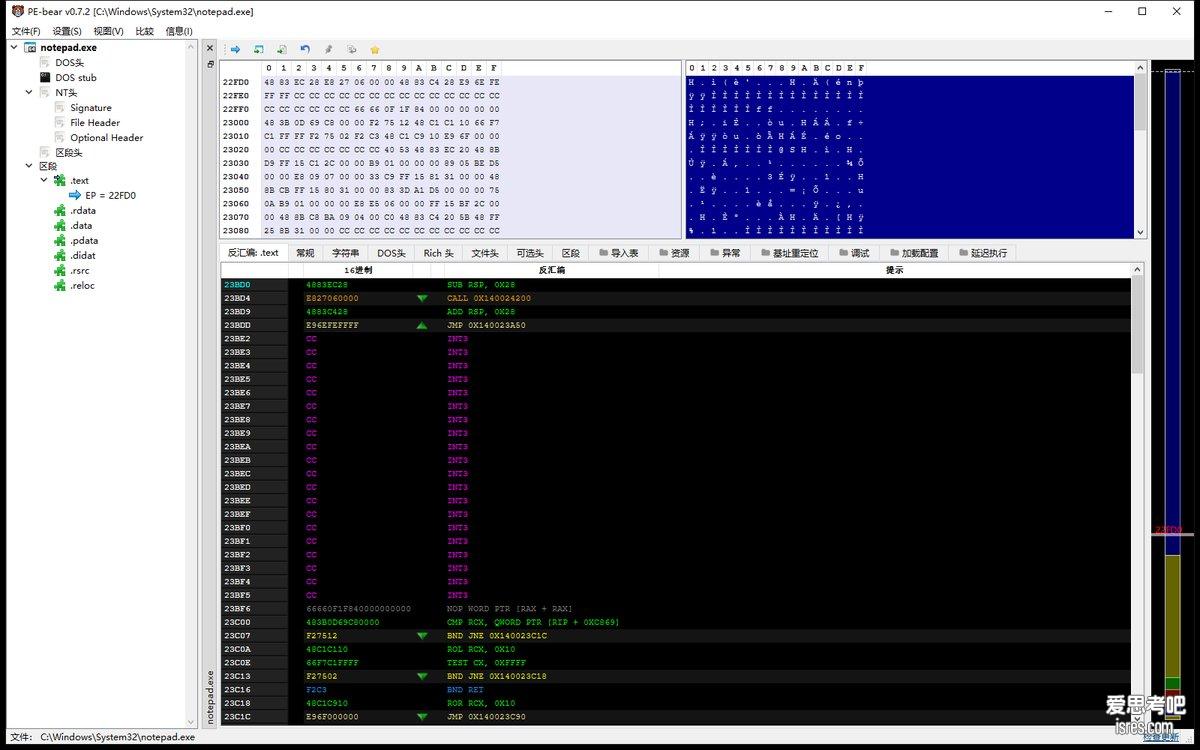
Task: Click the gray pin toolbar icon
Action: 328,49
